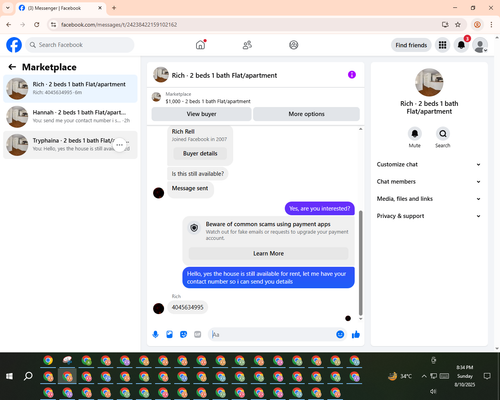
Task: Open Buyer details for Rich Rell
Action: point(200,153)
